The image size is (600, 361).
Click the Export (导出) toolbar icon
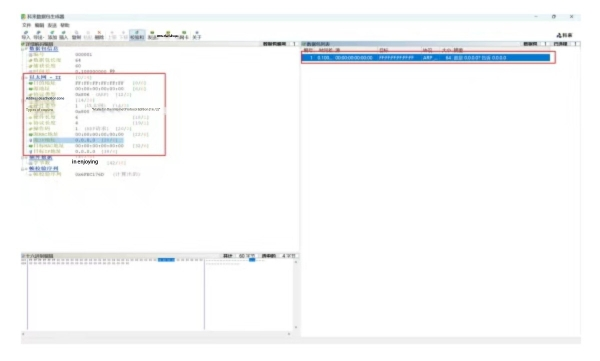coord(38,35)
